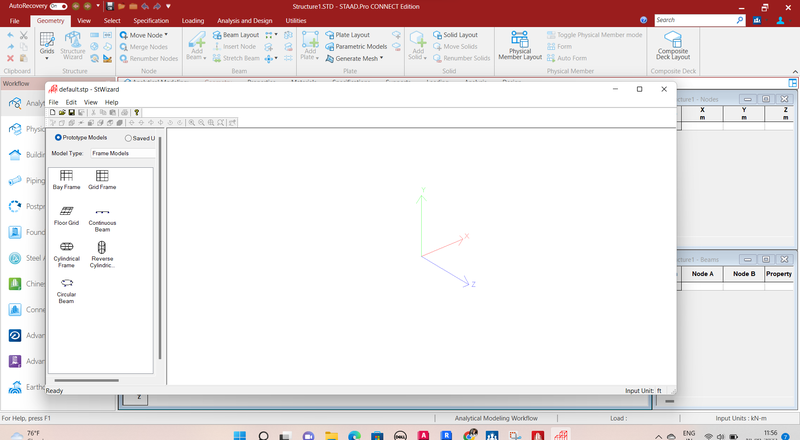800x440 pixels.
Task: Open the Model Type dropdown
Action: (x=123, y=153)
